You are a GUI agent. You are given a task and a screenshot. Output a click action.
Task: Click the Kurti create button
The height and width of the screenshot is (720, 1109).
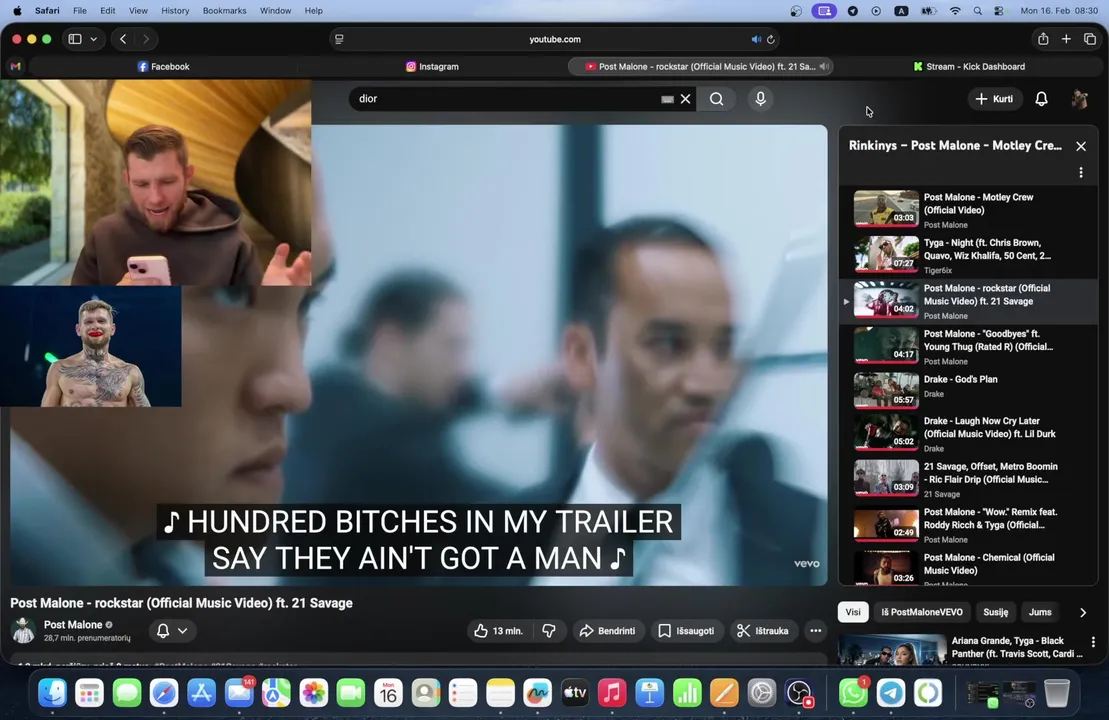point(994,99)
